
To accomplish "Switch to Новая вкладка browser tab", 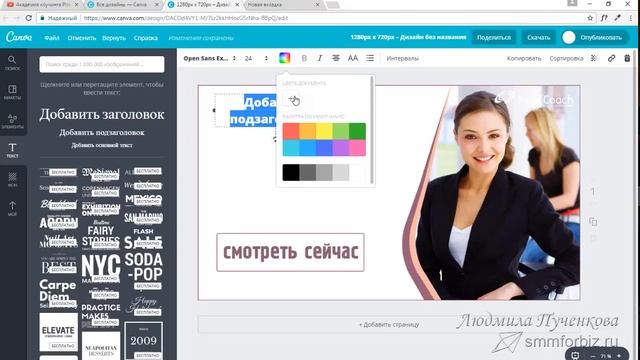I will pos(283,5).
